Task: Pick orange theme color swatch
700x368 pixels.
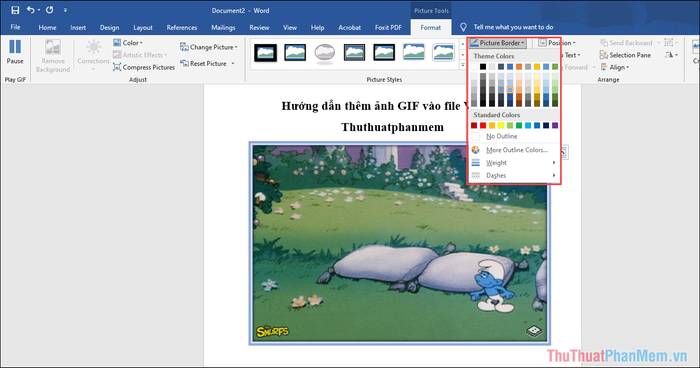Action: pyautogui.click(x=519, y=67)
